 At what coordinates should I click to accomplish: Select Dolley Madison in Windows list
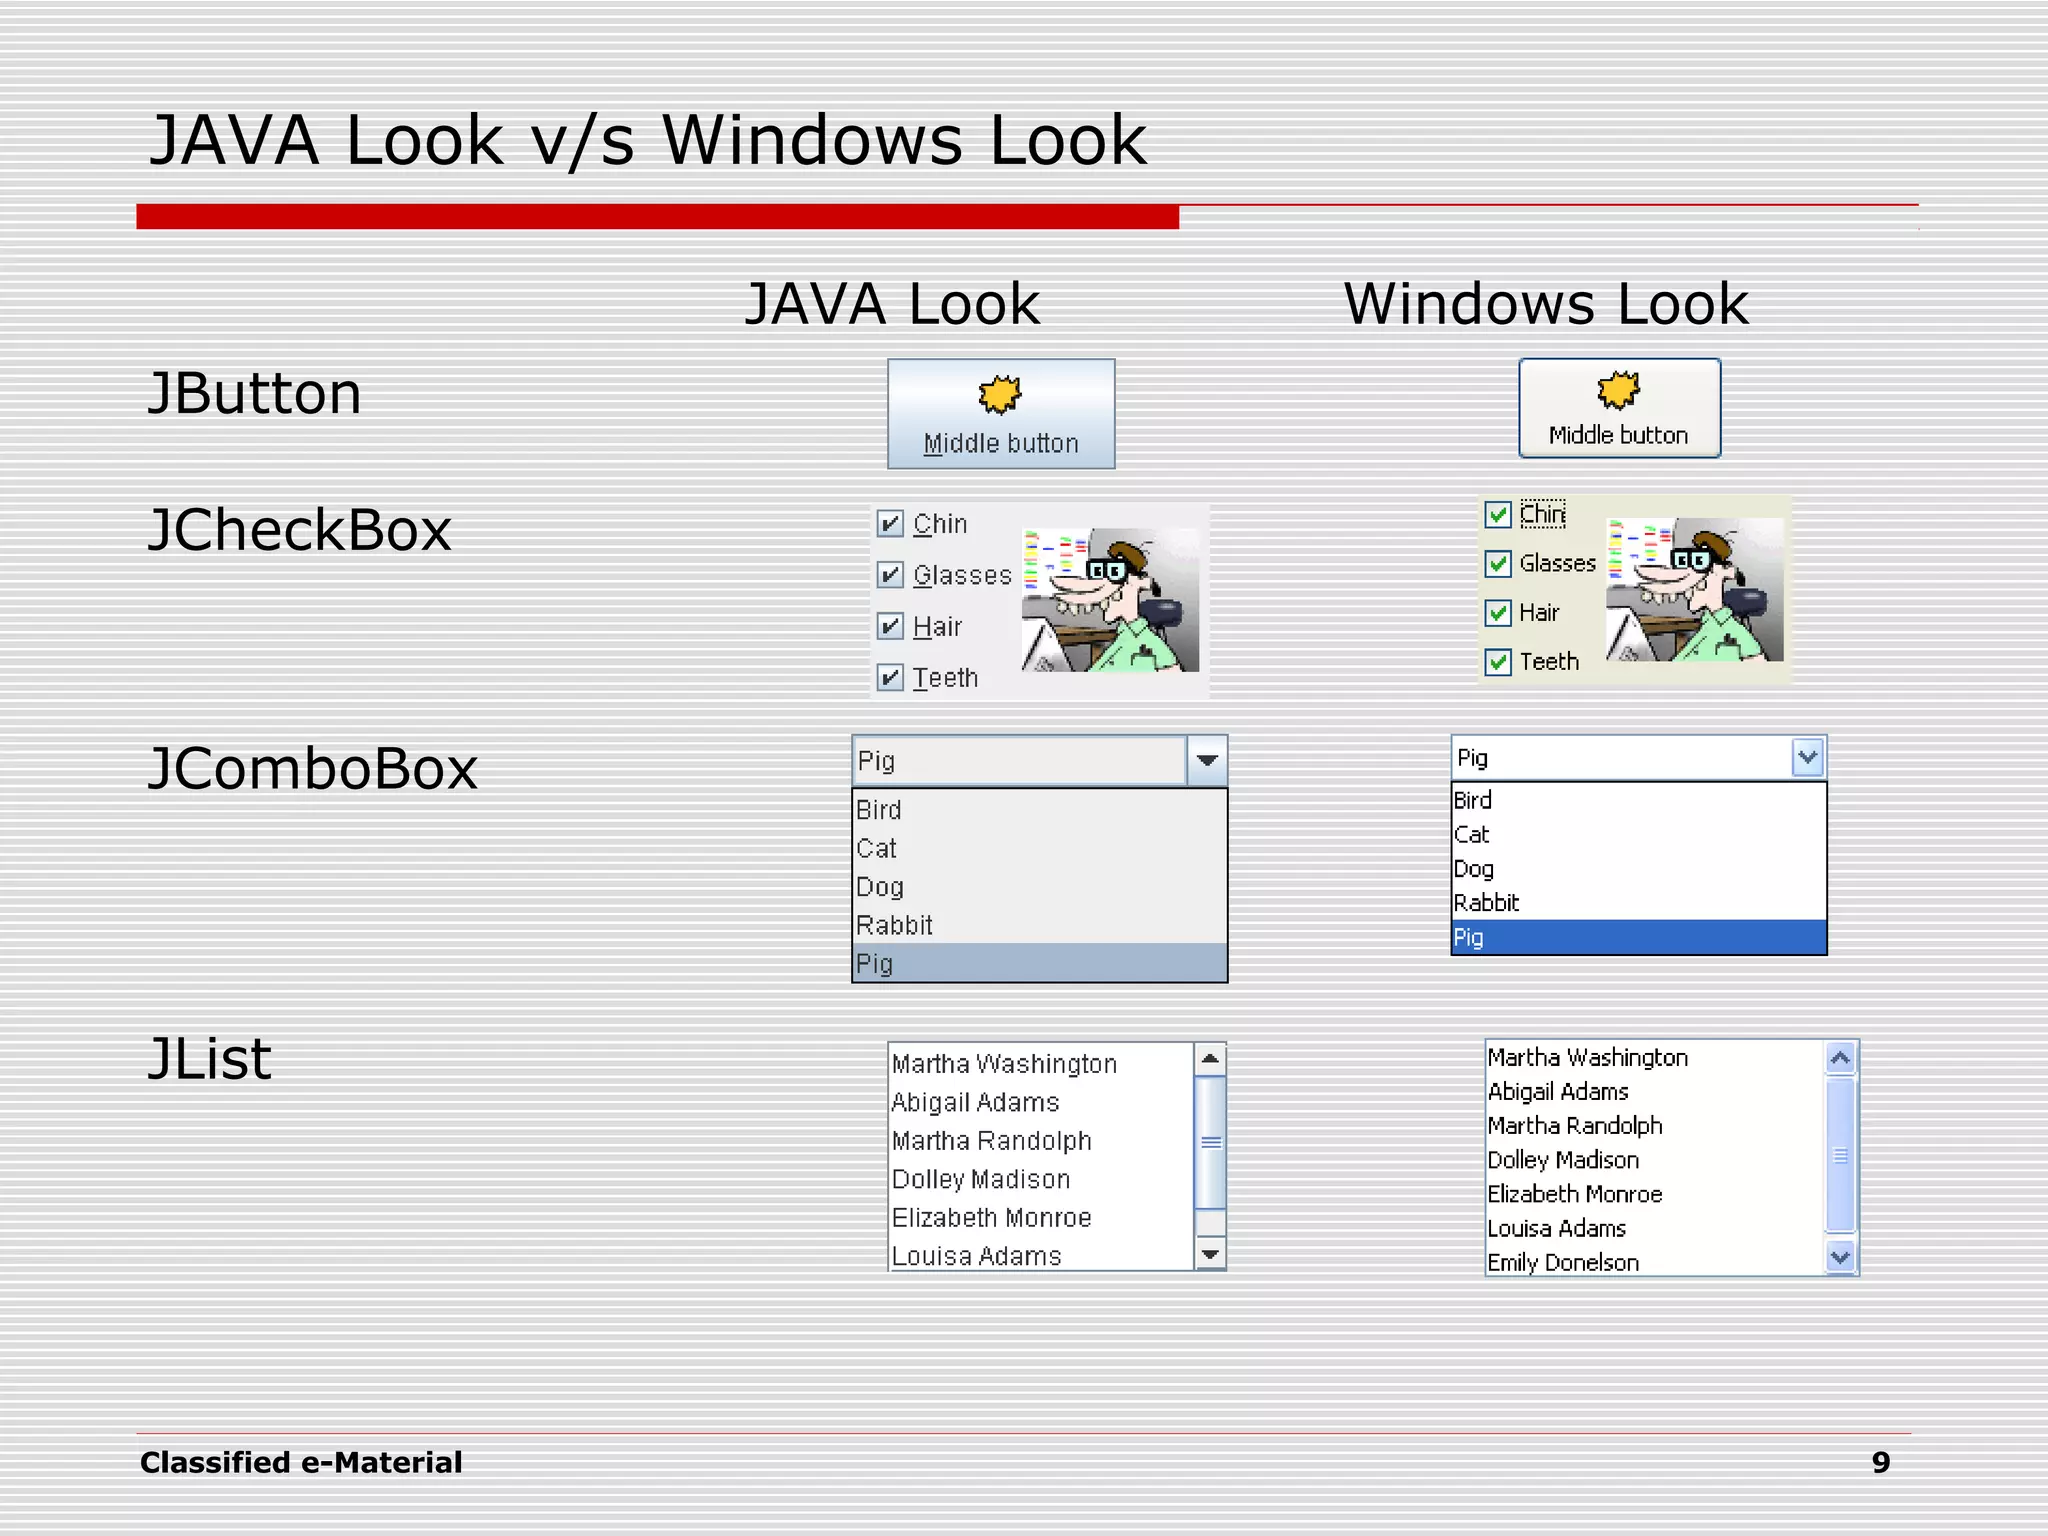coord(1656,1159)
